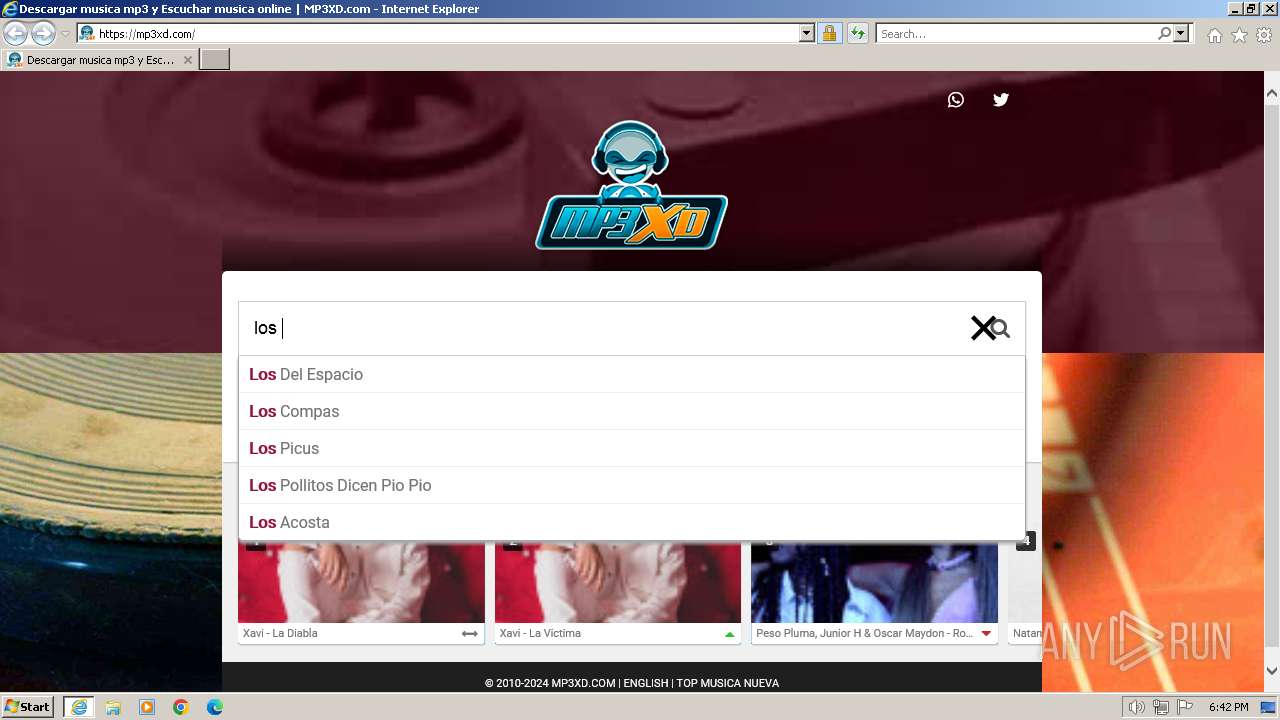Viewport: 1280px width, 720px height.
Task: Click Xavi - La Victima title
Action: pos(540,633)
